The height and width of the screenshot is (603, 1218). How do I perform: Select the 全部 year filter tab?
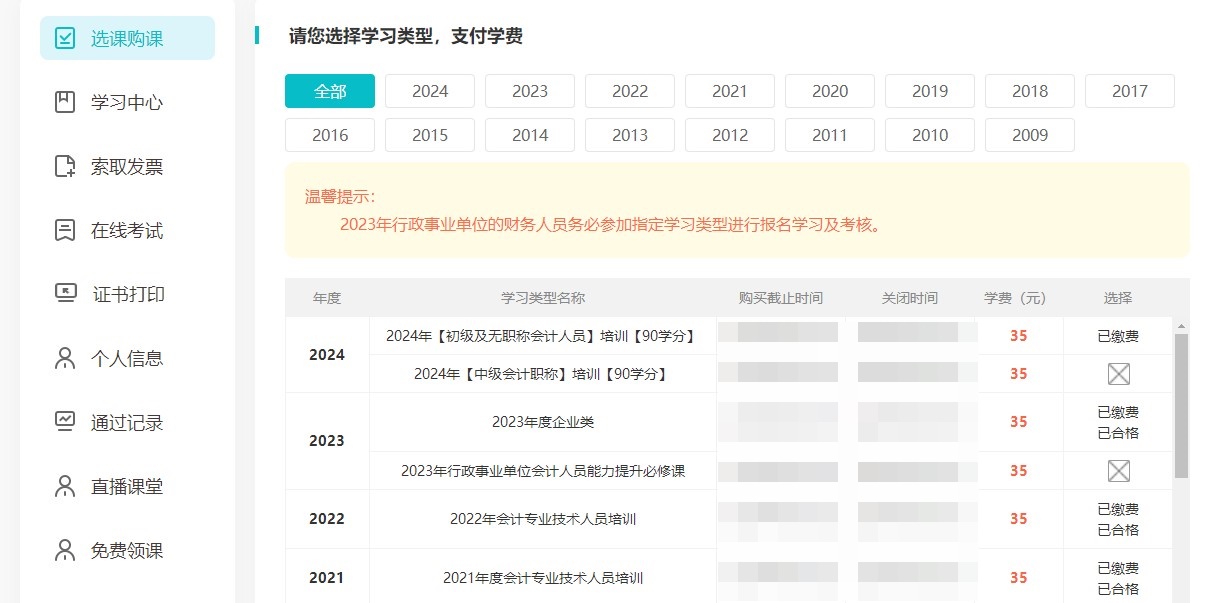tap(330, 91)
